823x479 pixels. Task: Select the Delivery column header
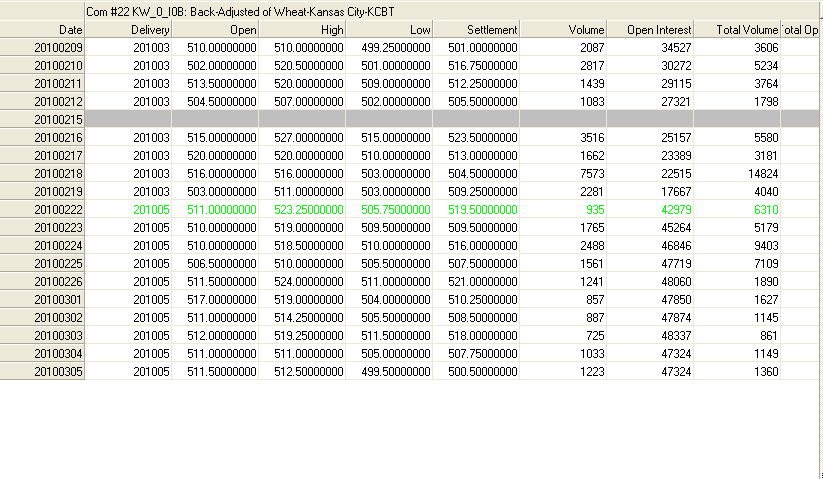pyautogui.click(x=128, y=30)
